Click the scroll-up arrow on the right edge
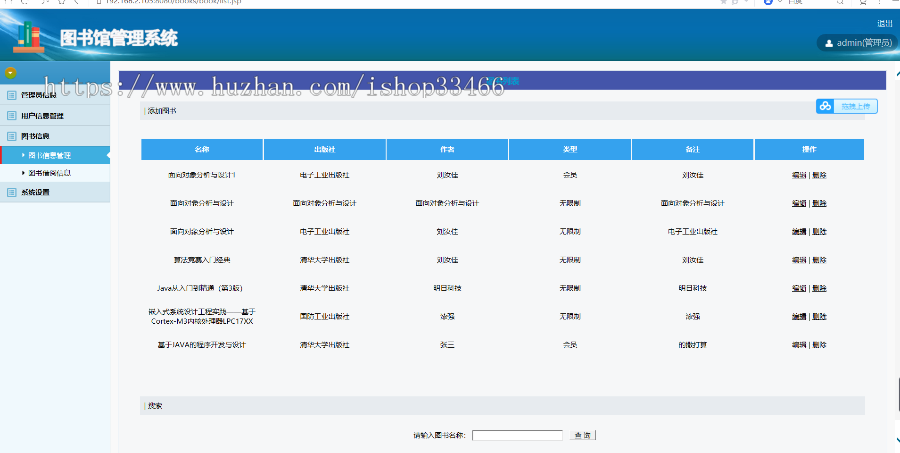 pos(897,73)
